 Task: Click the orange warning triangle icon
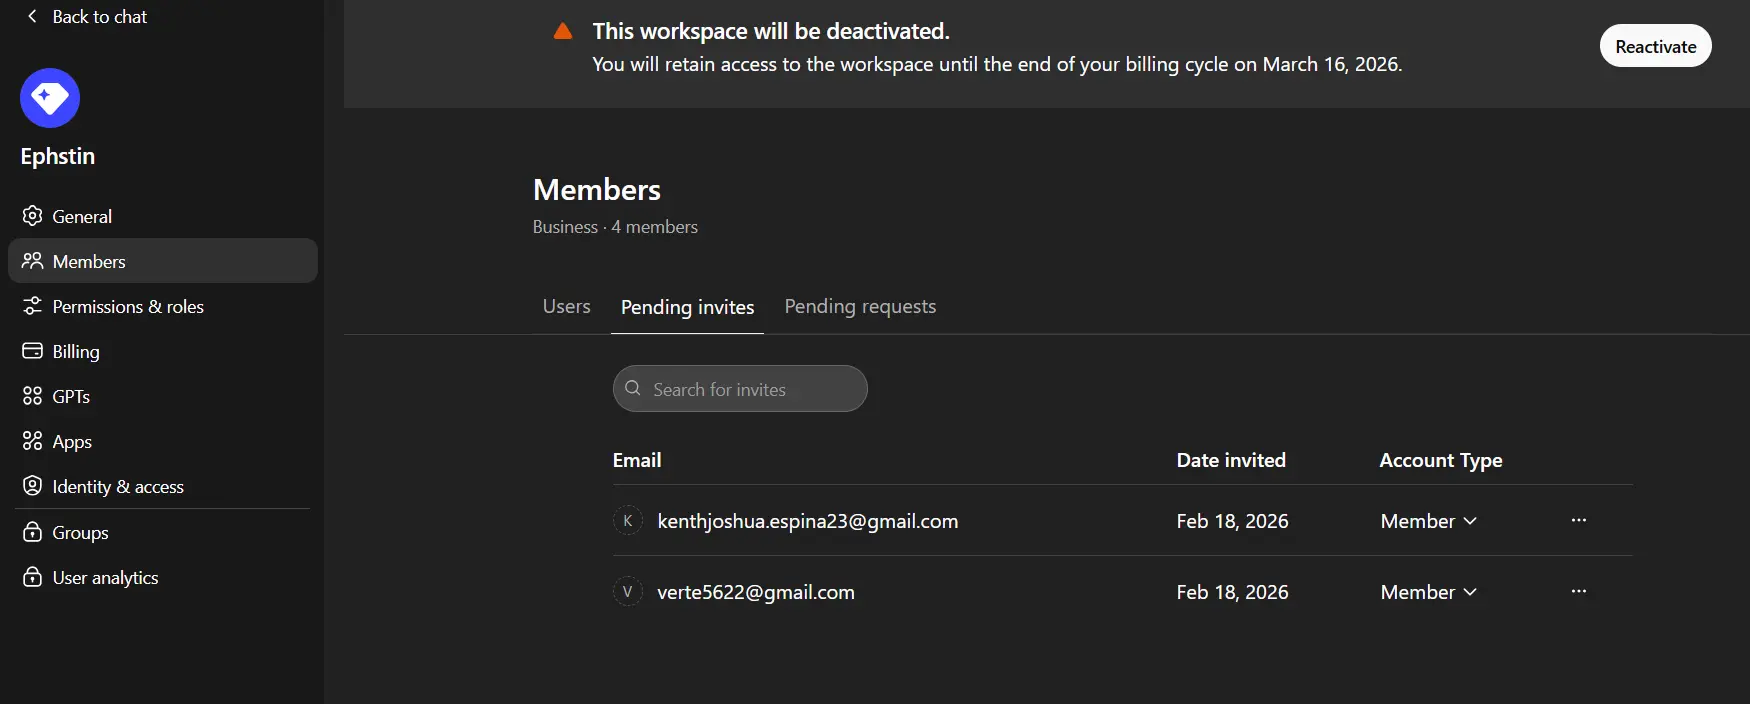pyautogui.click(x=563, y=31)
